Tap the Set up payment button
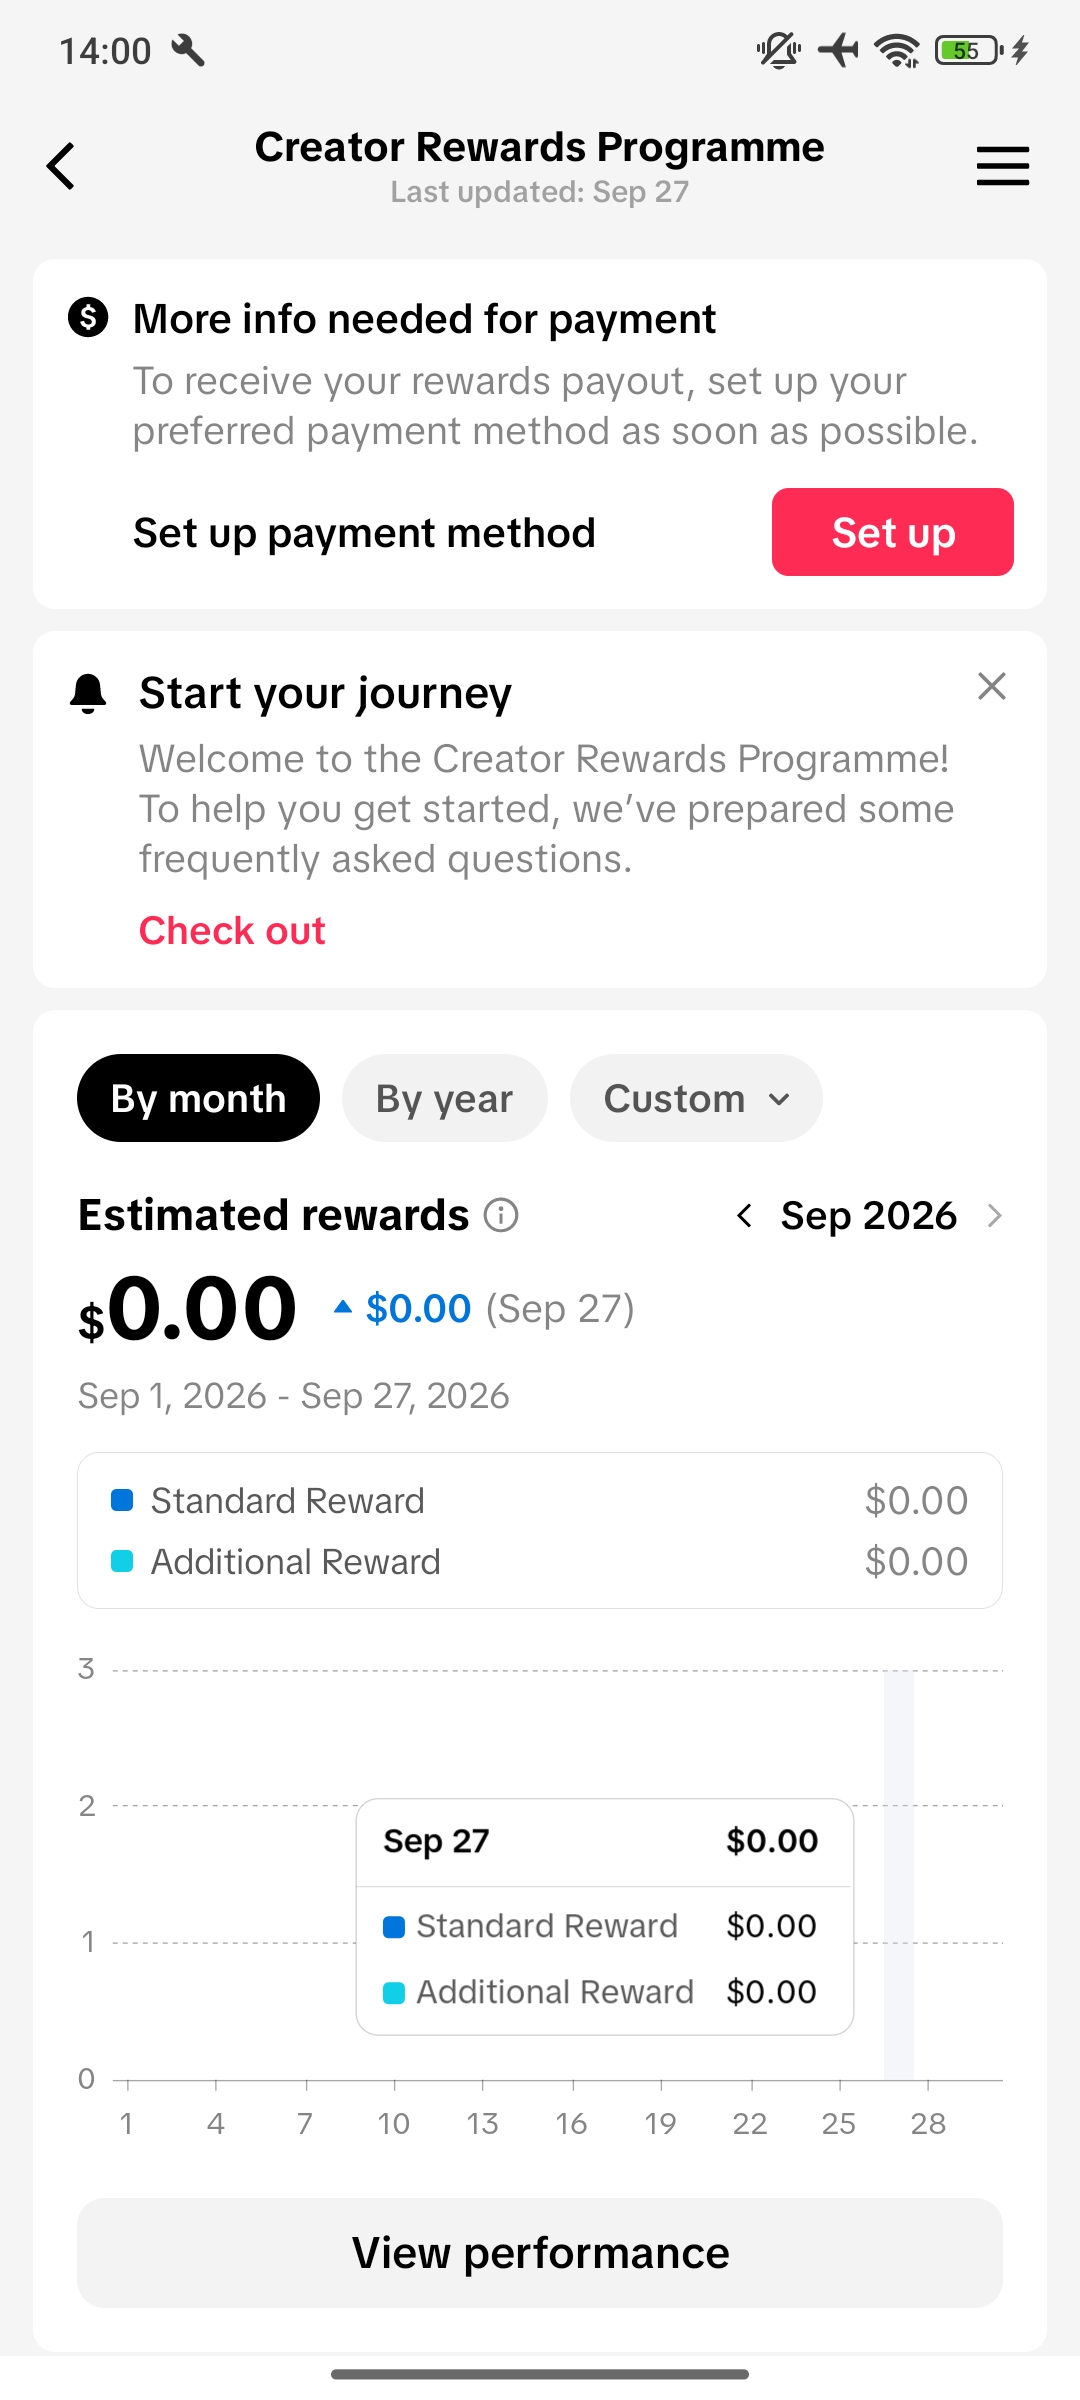The width and height of the screenshot is (1080, 2400). click(x=893, y=532)
